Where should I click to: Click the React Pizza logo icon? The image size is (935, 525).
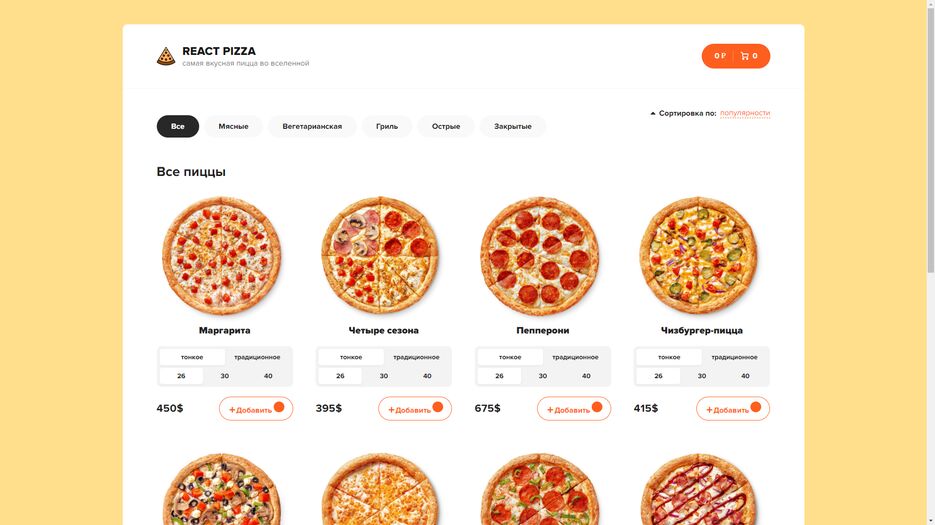coord(166,56)
